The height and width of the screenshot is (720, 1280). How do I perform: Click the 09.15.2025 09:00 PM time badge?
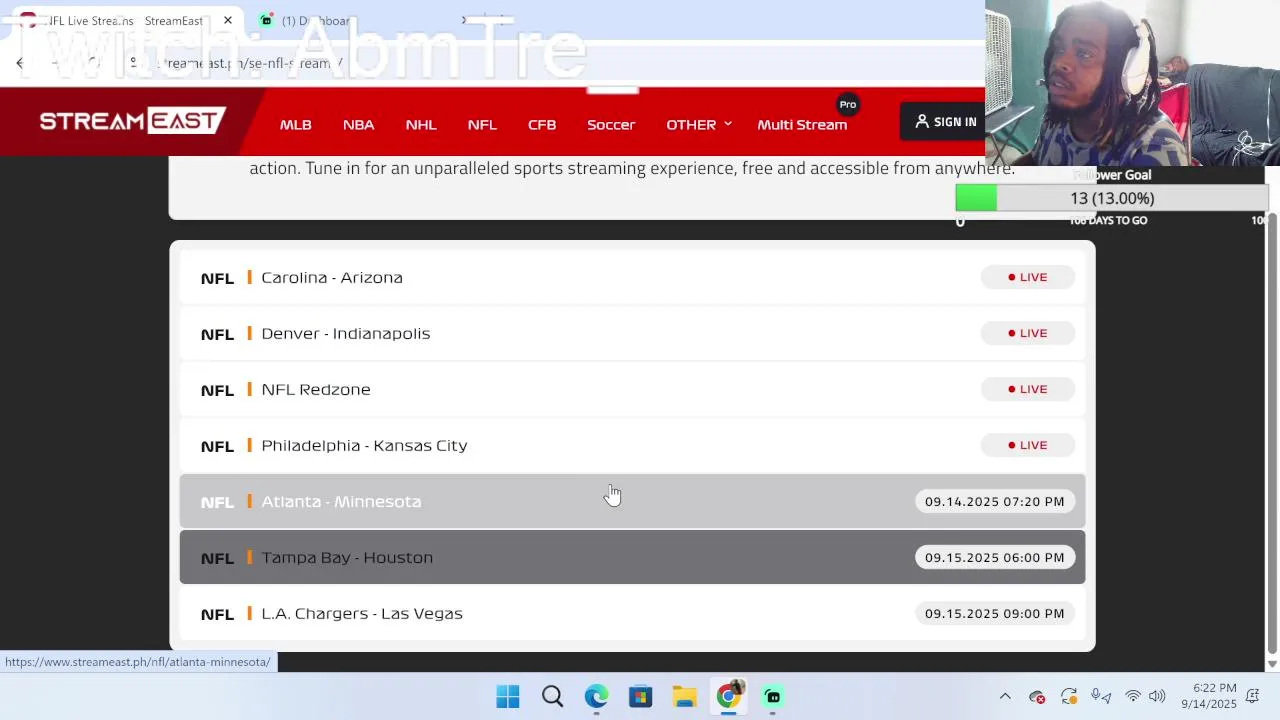(x=995, y=613)
